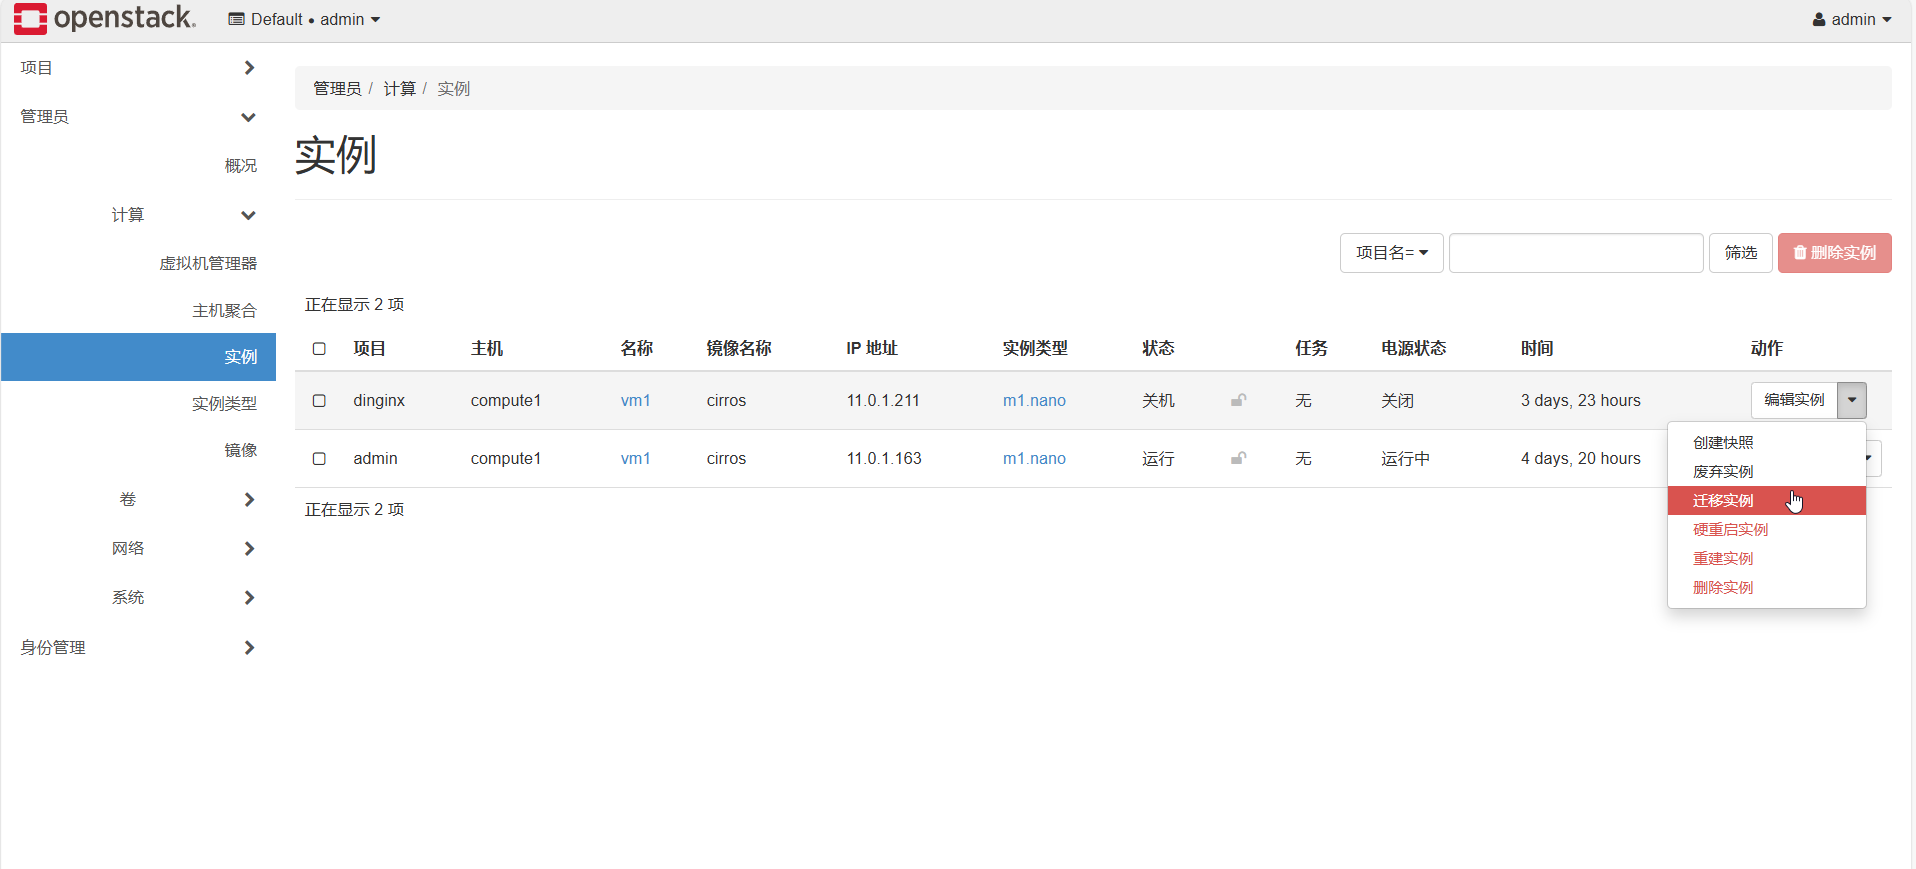
Task: Select the admin row checkbox
Action: [x=319, y=458]
